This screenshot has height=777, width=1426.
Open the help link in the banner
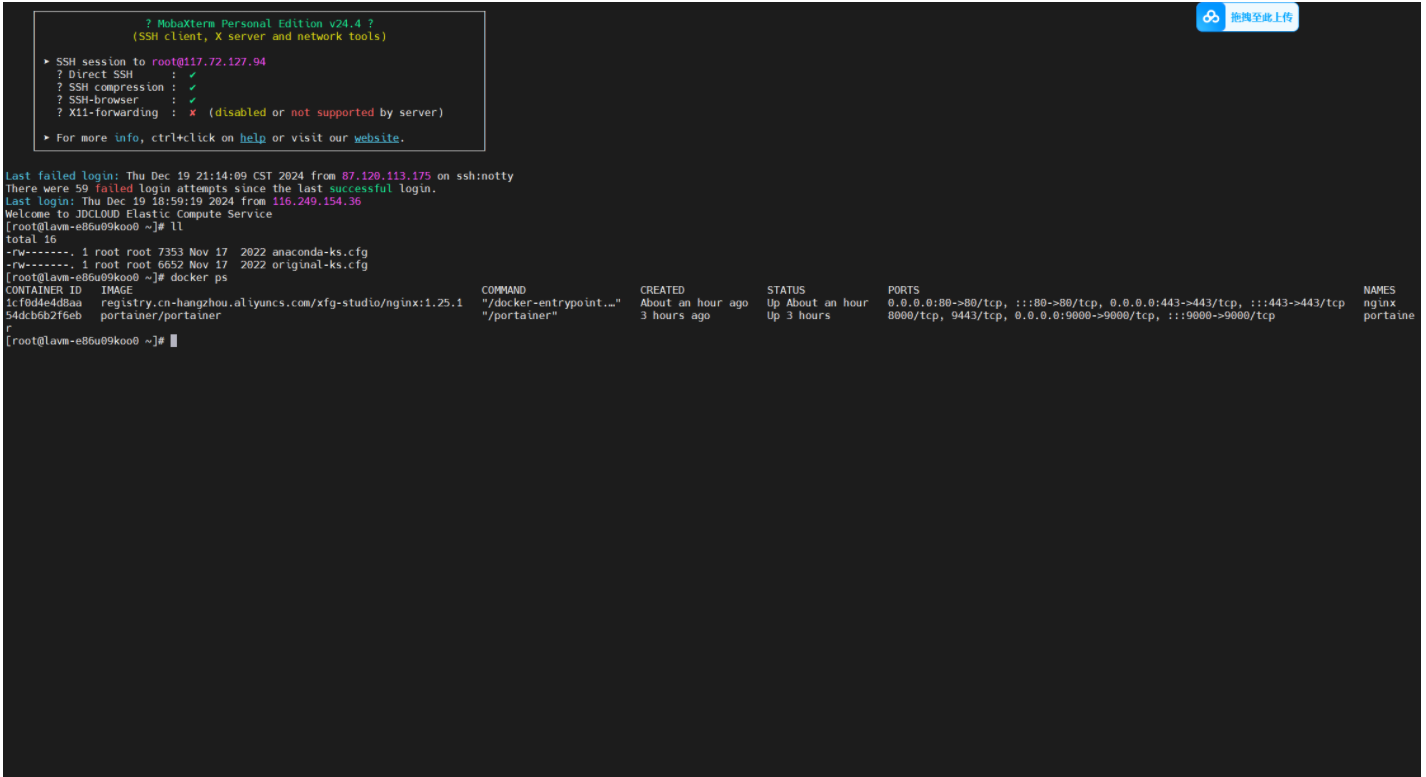tap(253, 138)
